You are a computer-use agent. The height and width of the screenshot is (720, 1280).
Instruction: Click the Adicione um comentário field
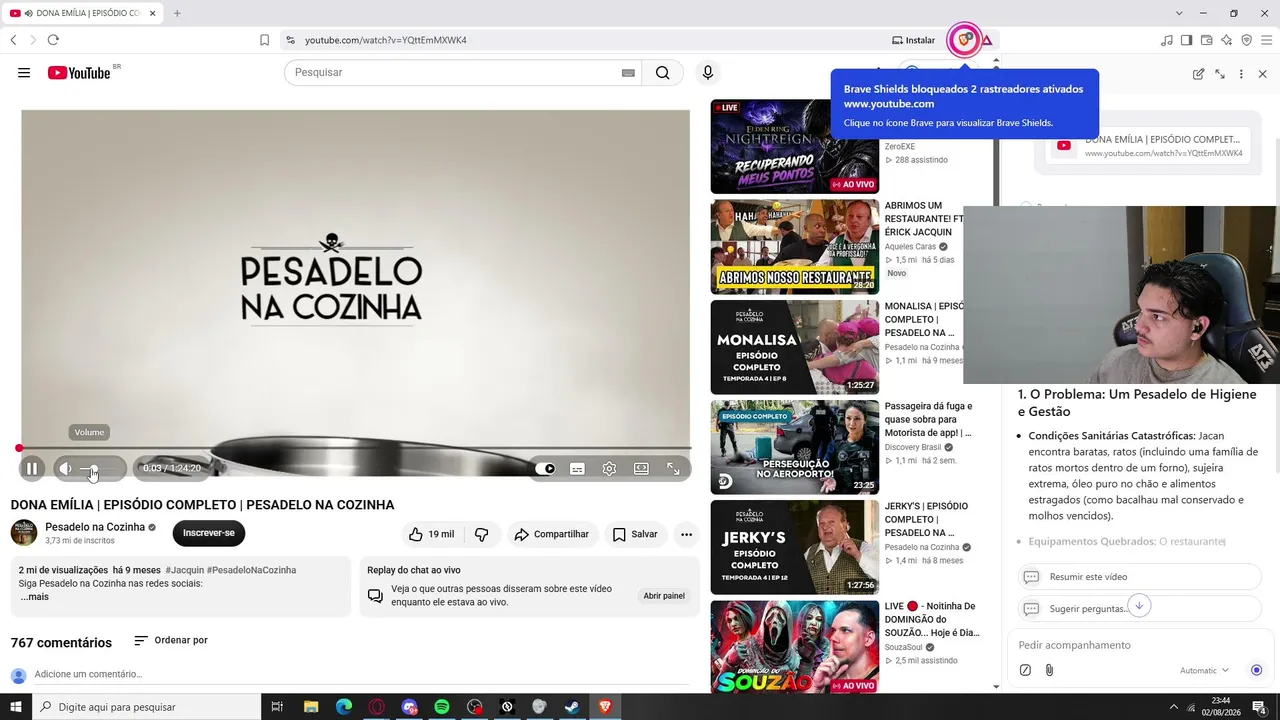360,675
